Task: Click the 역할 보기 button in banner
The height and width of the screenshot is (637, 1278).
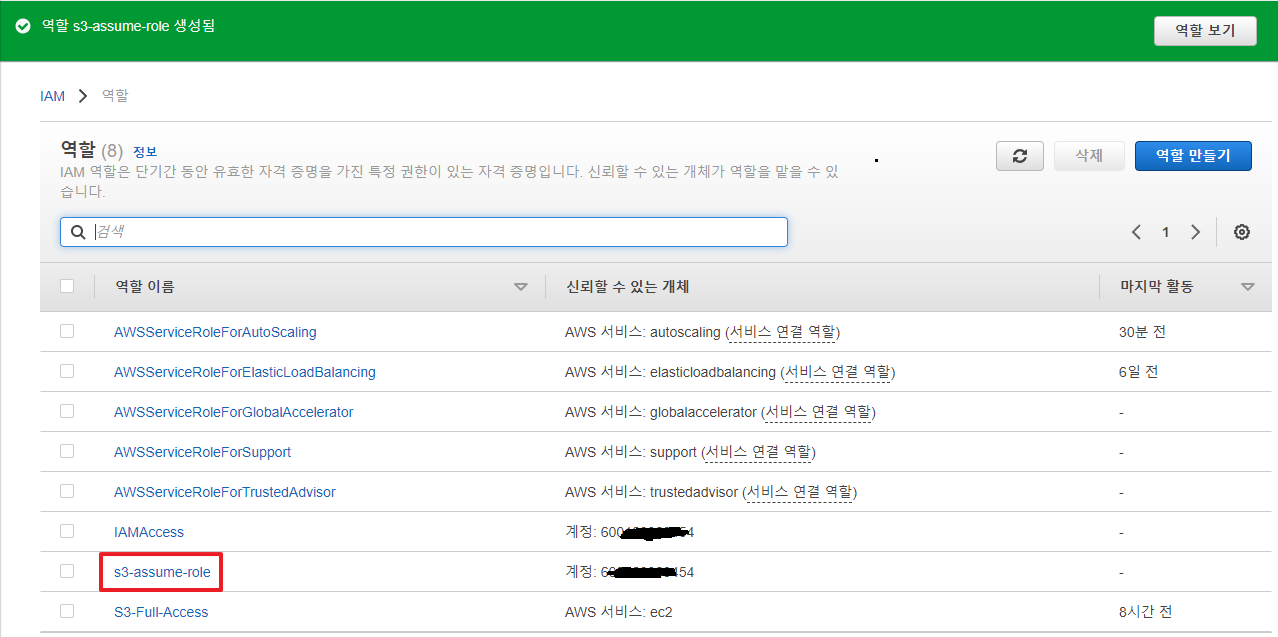Action: [x=1205, y=30]
